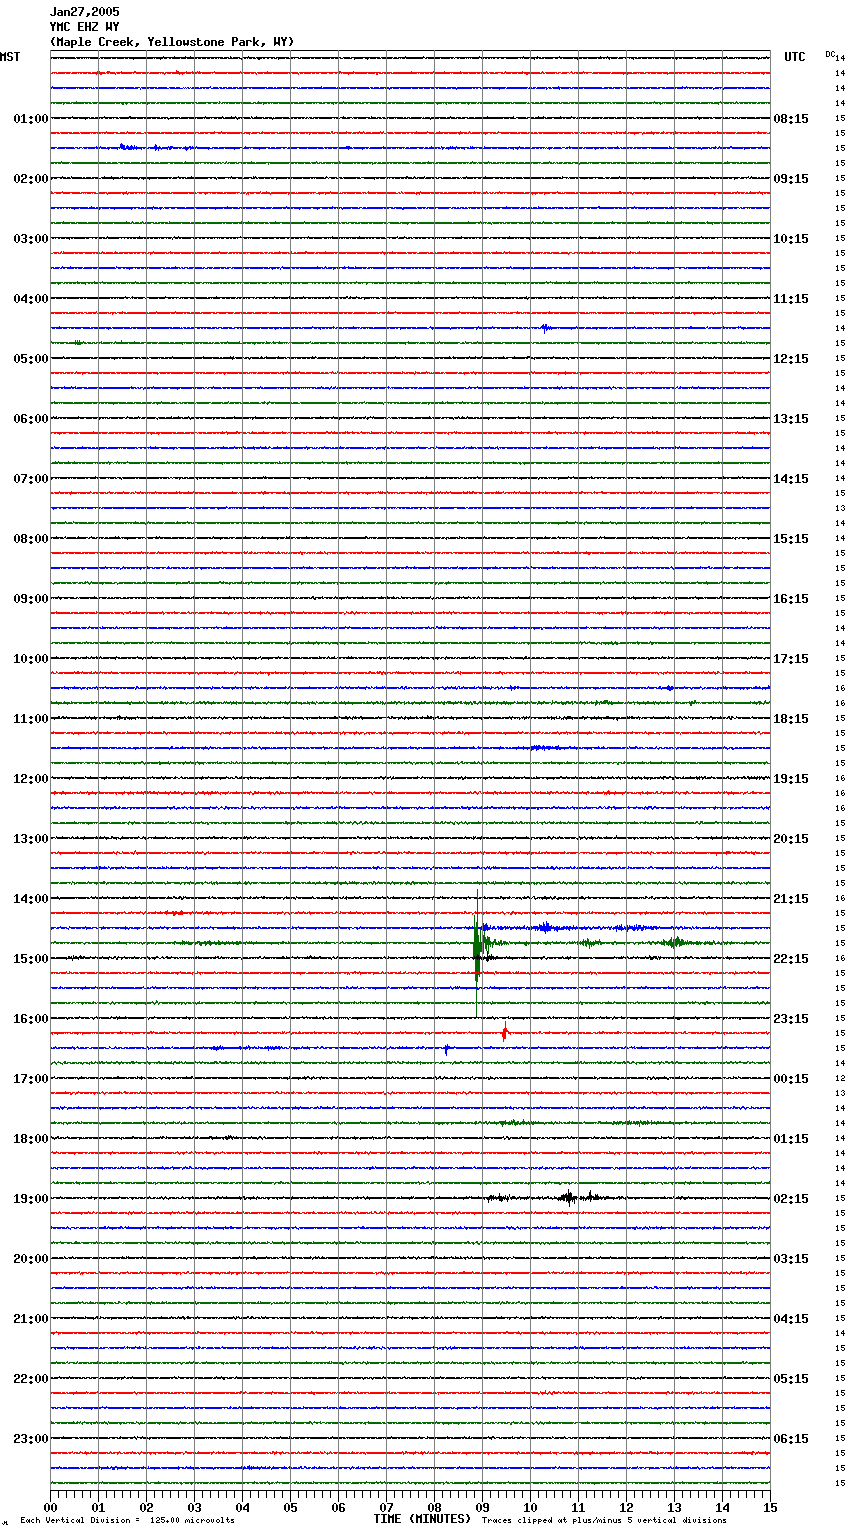Select the 08:00 MST time label
This screenshot has height=1534, width=850.
pyautogui.click(x=31, y=539)
